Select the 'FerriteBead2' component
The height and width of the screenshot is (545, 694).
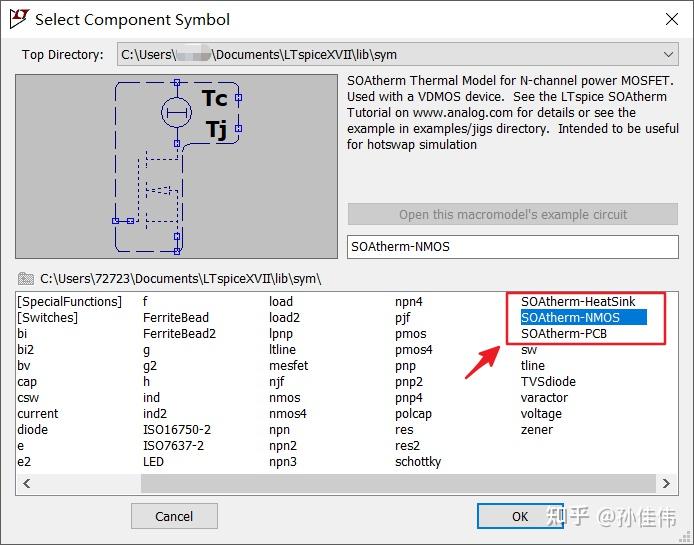coord(179,333)
